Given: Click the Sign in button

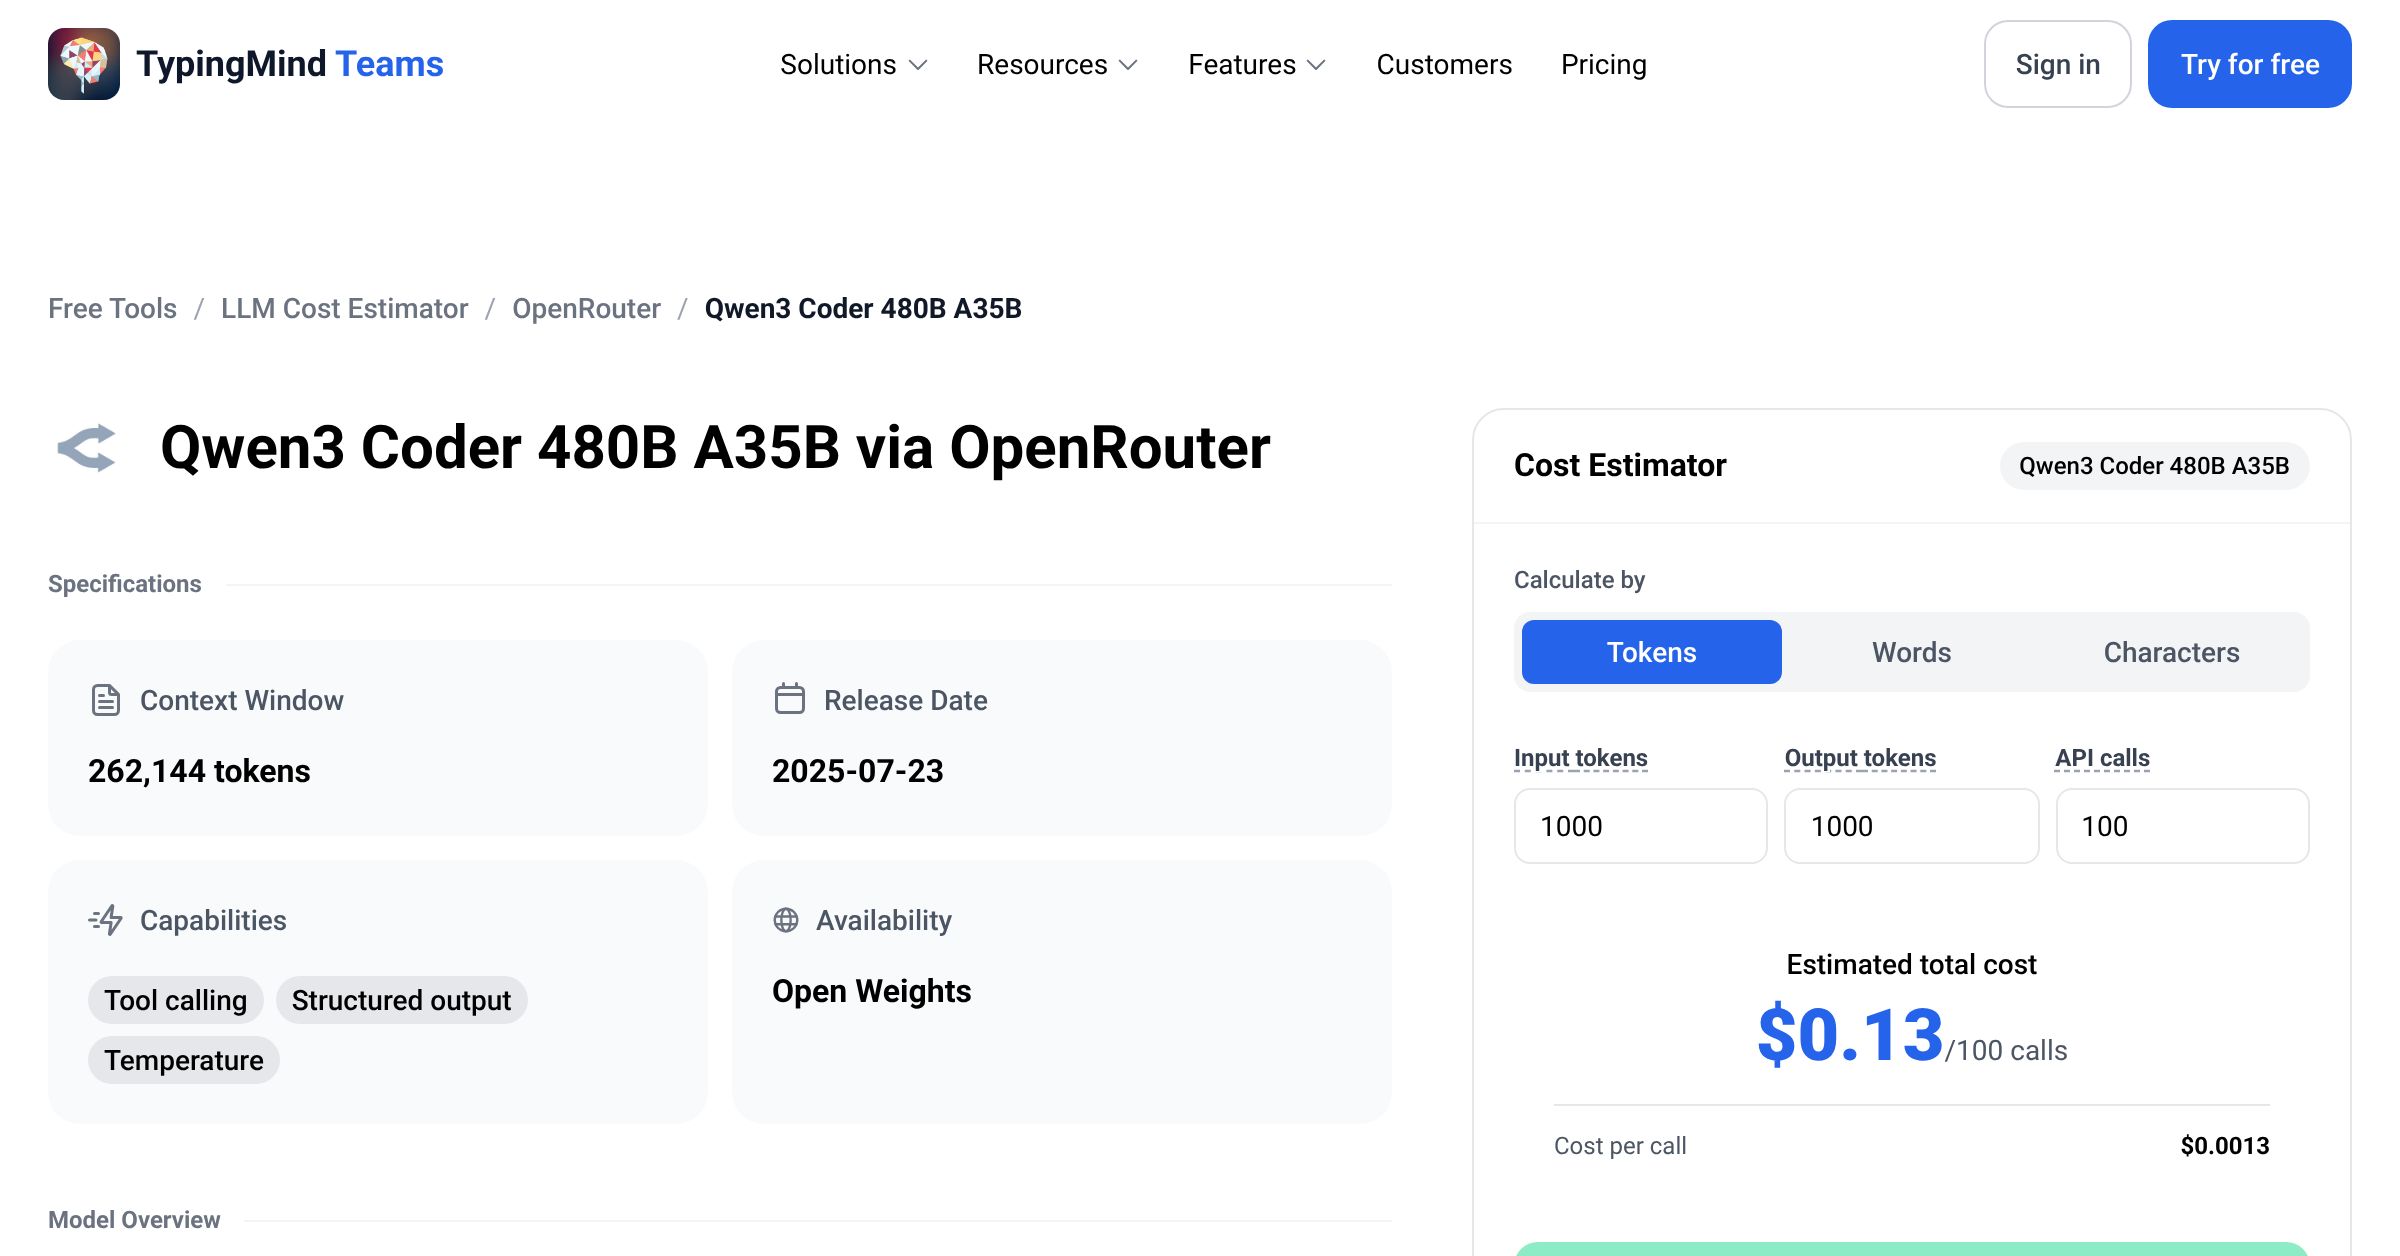Looking at the screenshot, I should [2058, 64].
